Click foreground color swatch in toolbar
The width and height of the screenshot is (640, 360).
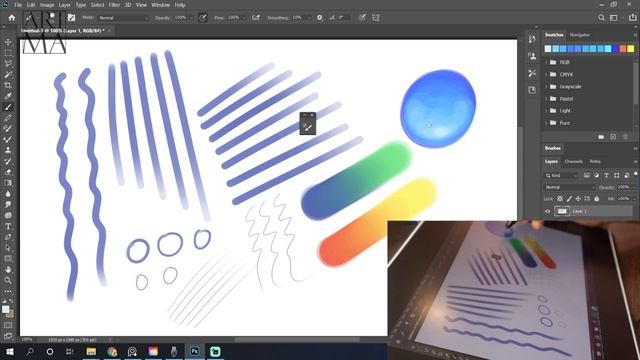(5, 309)
